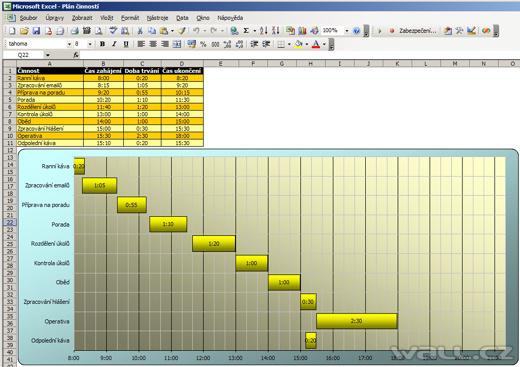
Task: Apply the red Font Color A
Action: pos(316,44)
